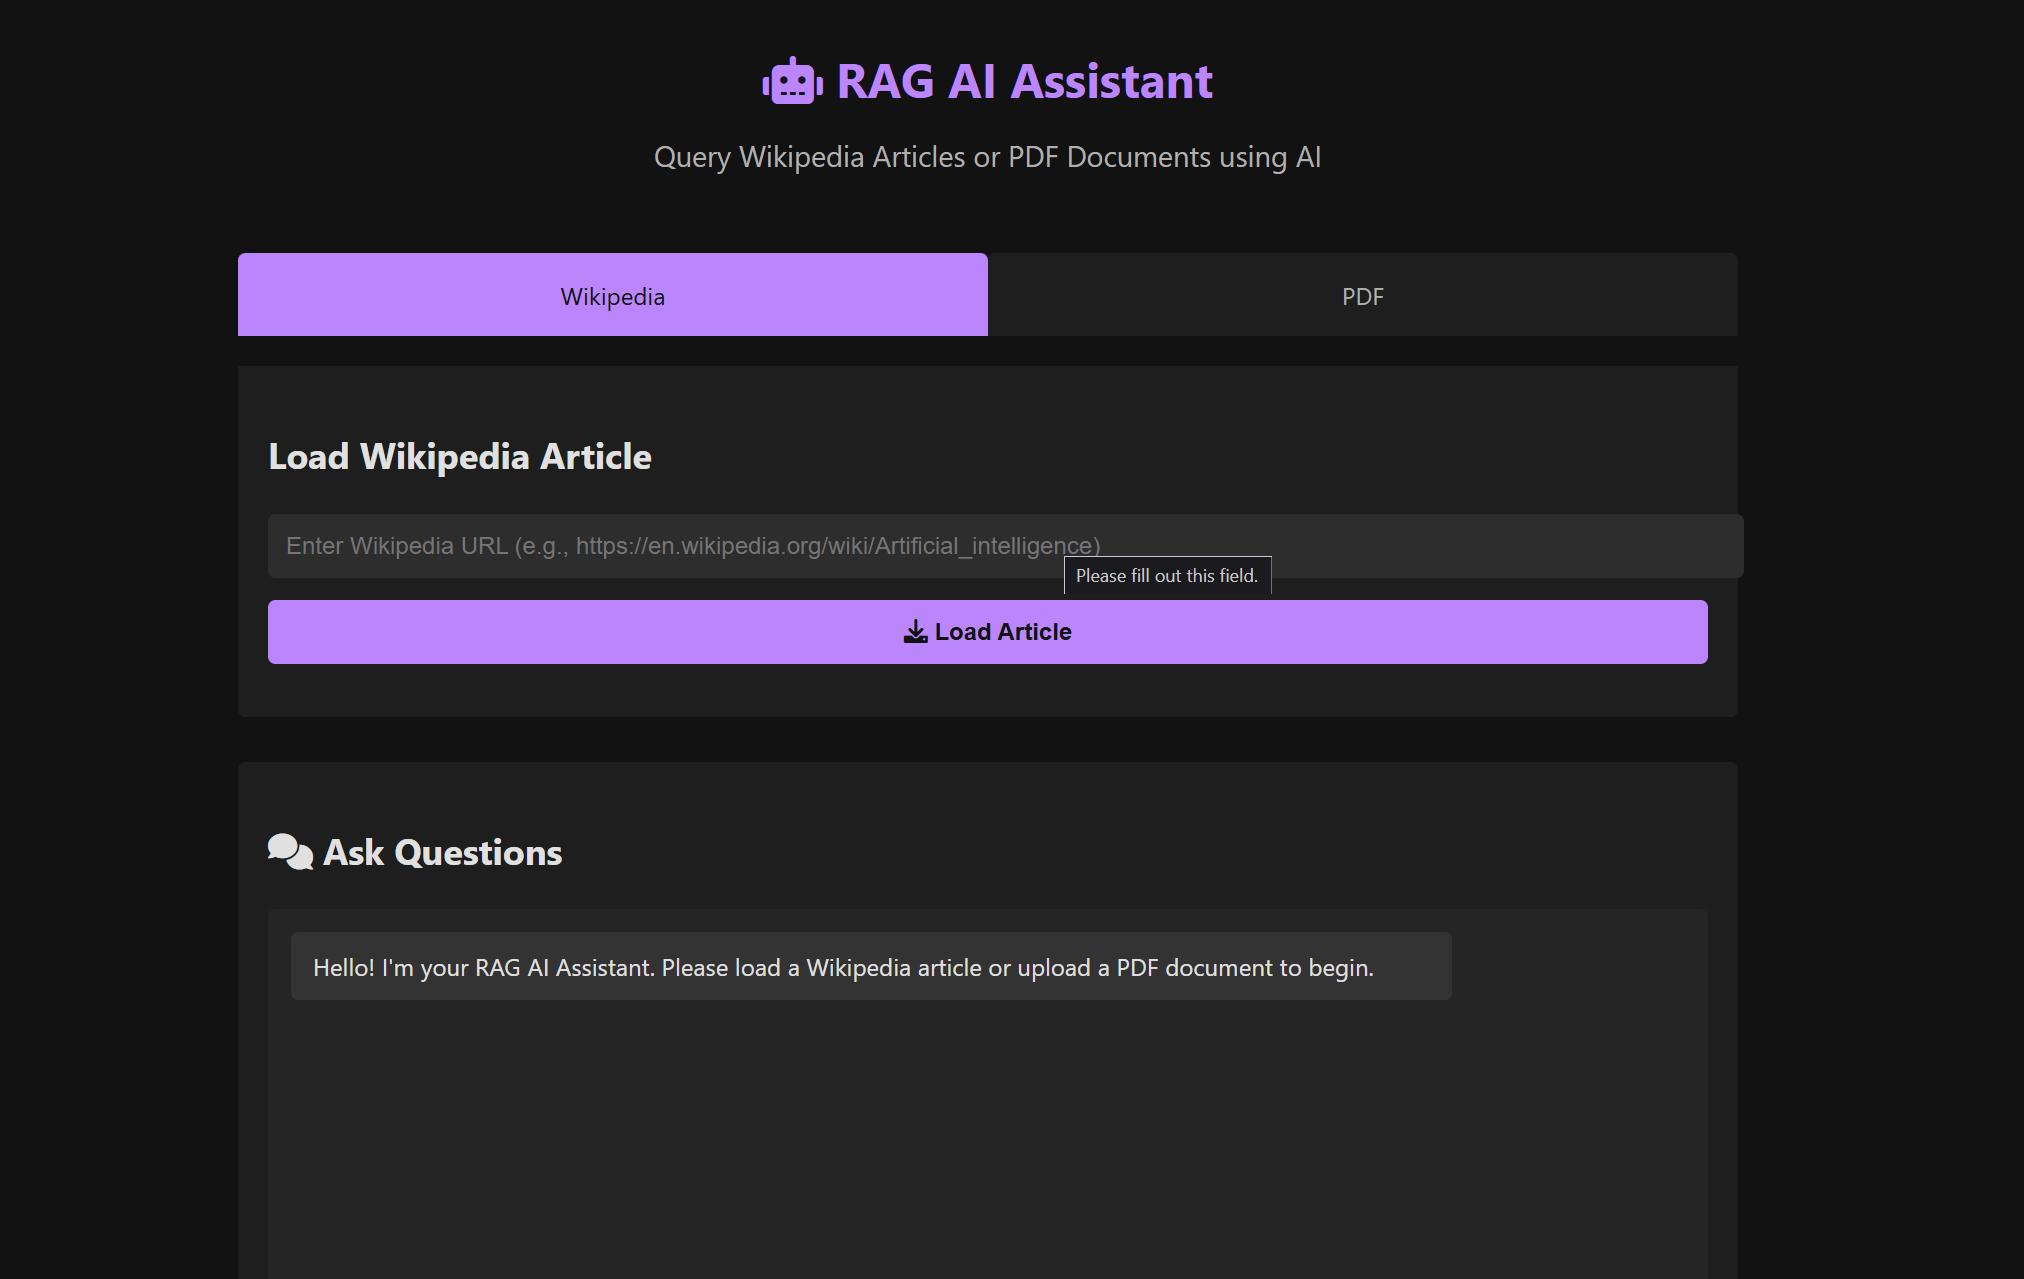Switch to the PDF tab
Screen dimensions: 2024x1279
point(1363,295)
